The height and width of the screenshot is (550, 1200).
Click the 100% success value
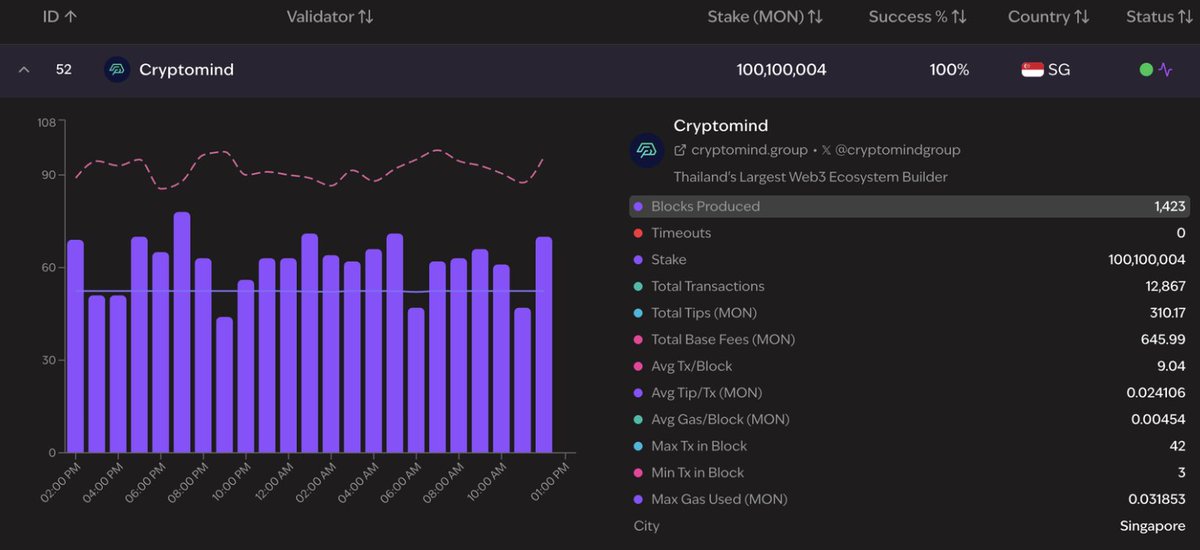click(949, 70)
